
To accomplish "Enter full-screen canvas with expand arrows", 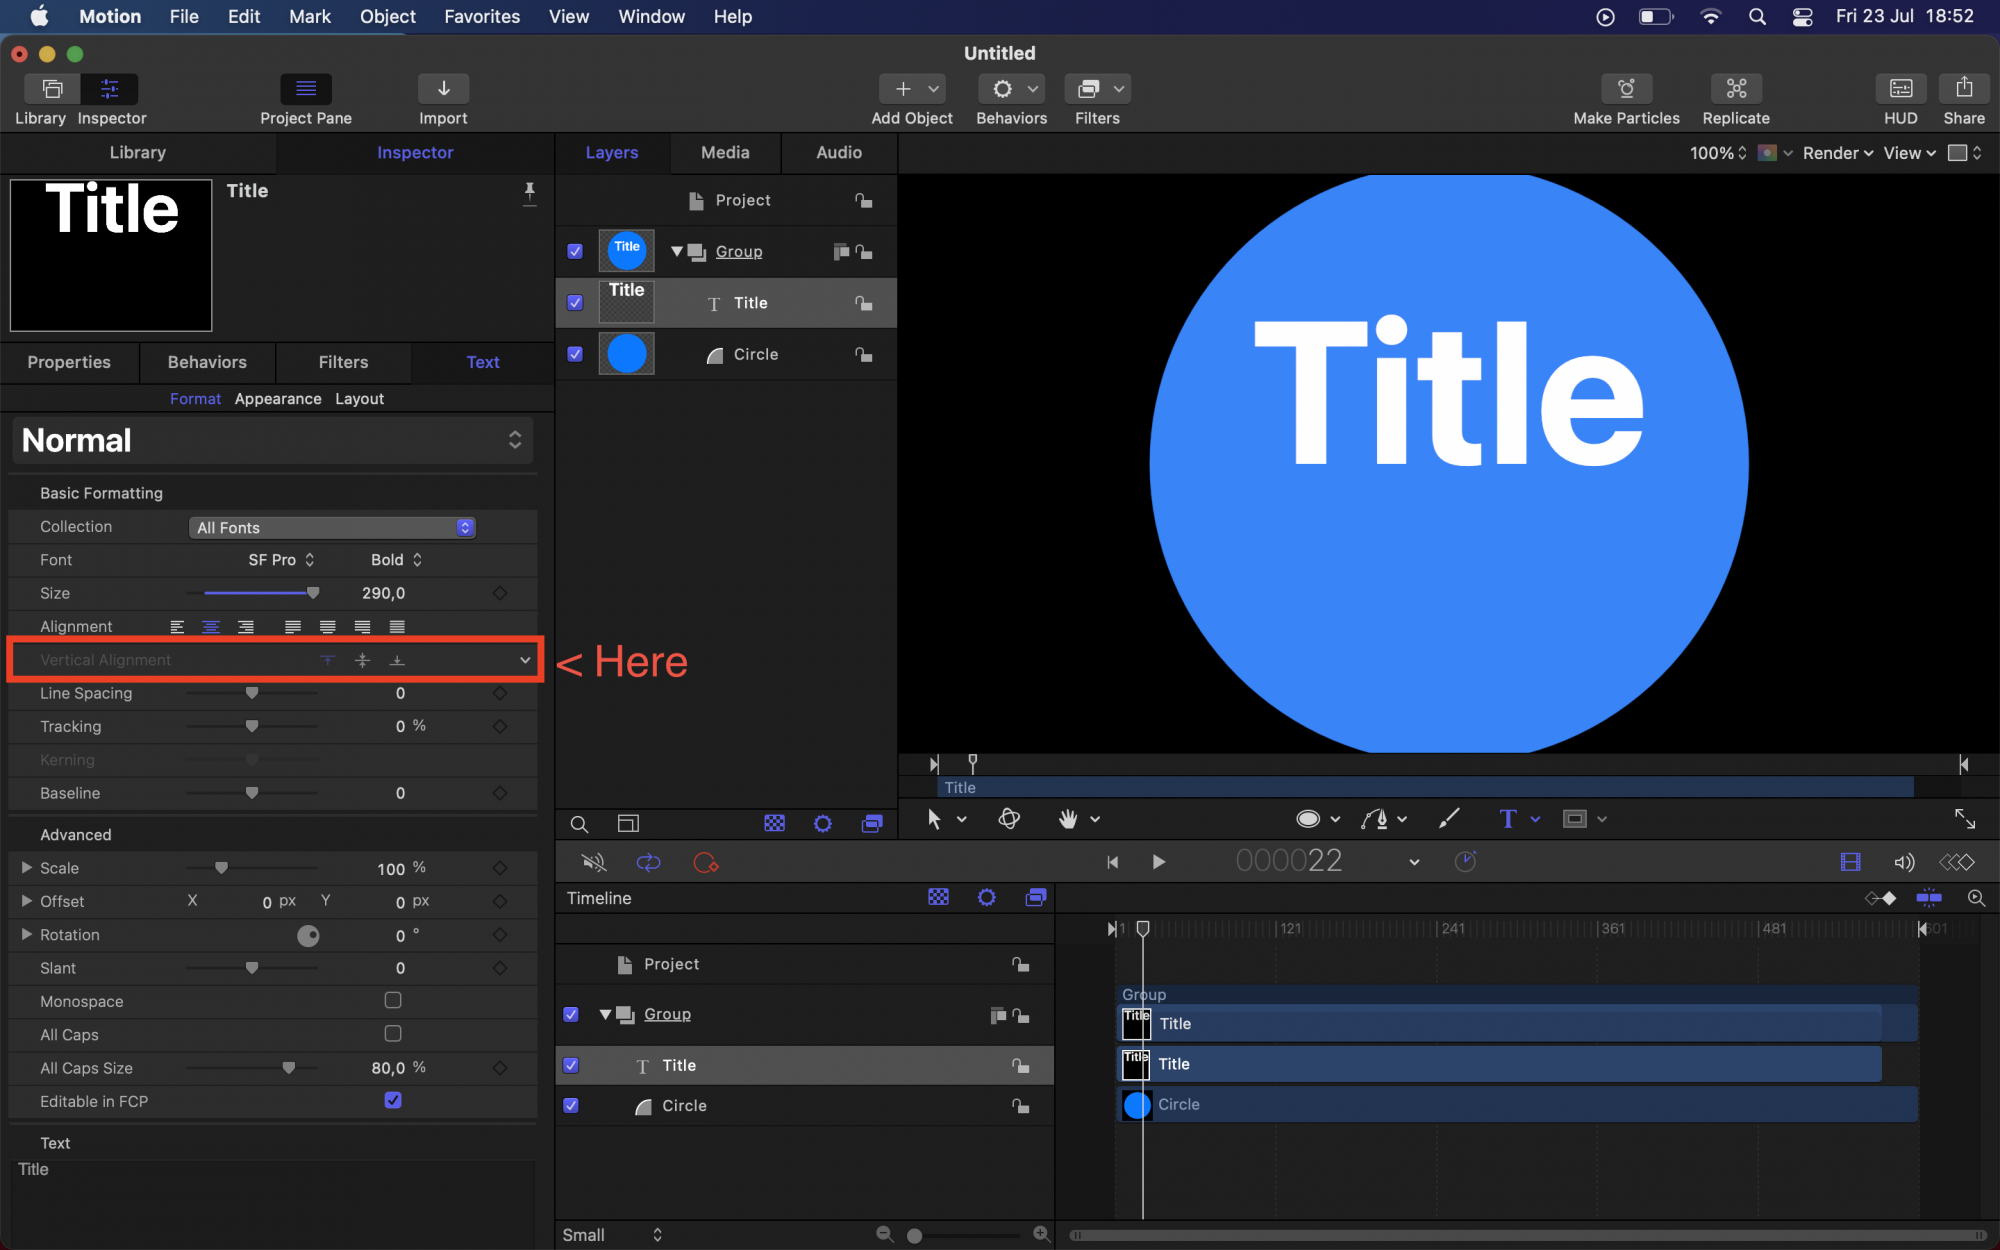I will (1965, 819).
